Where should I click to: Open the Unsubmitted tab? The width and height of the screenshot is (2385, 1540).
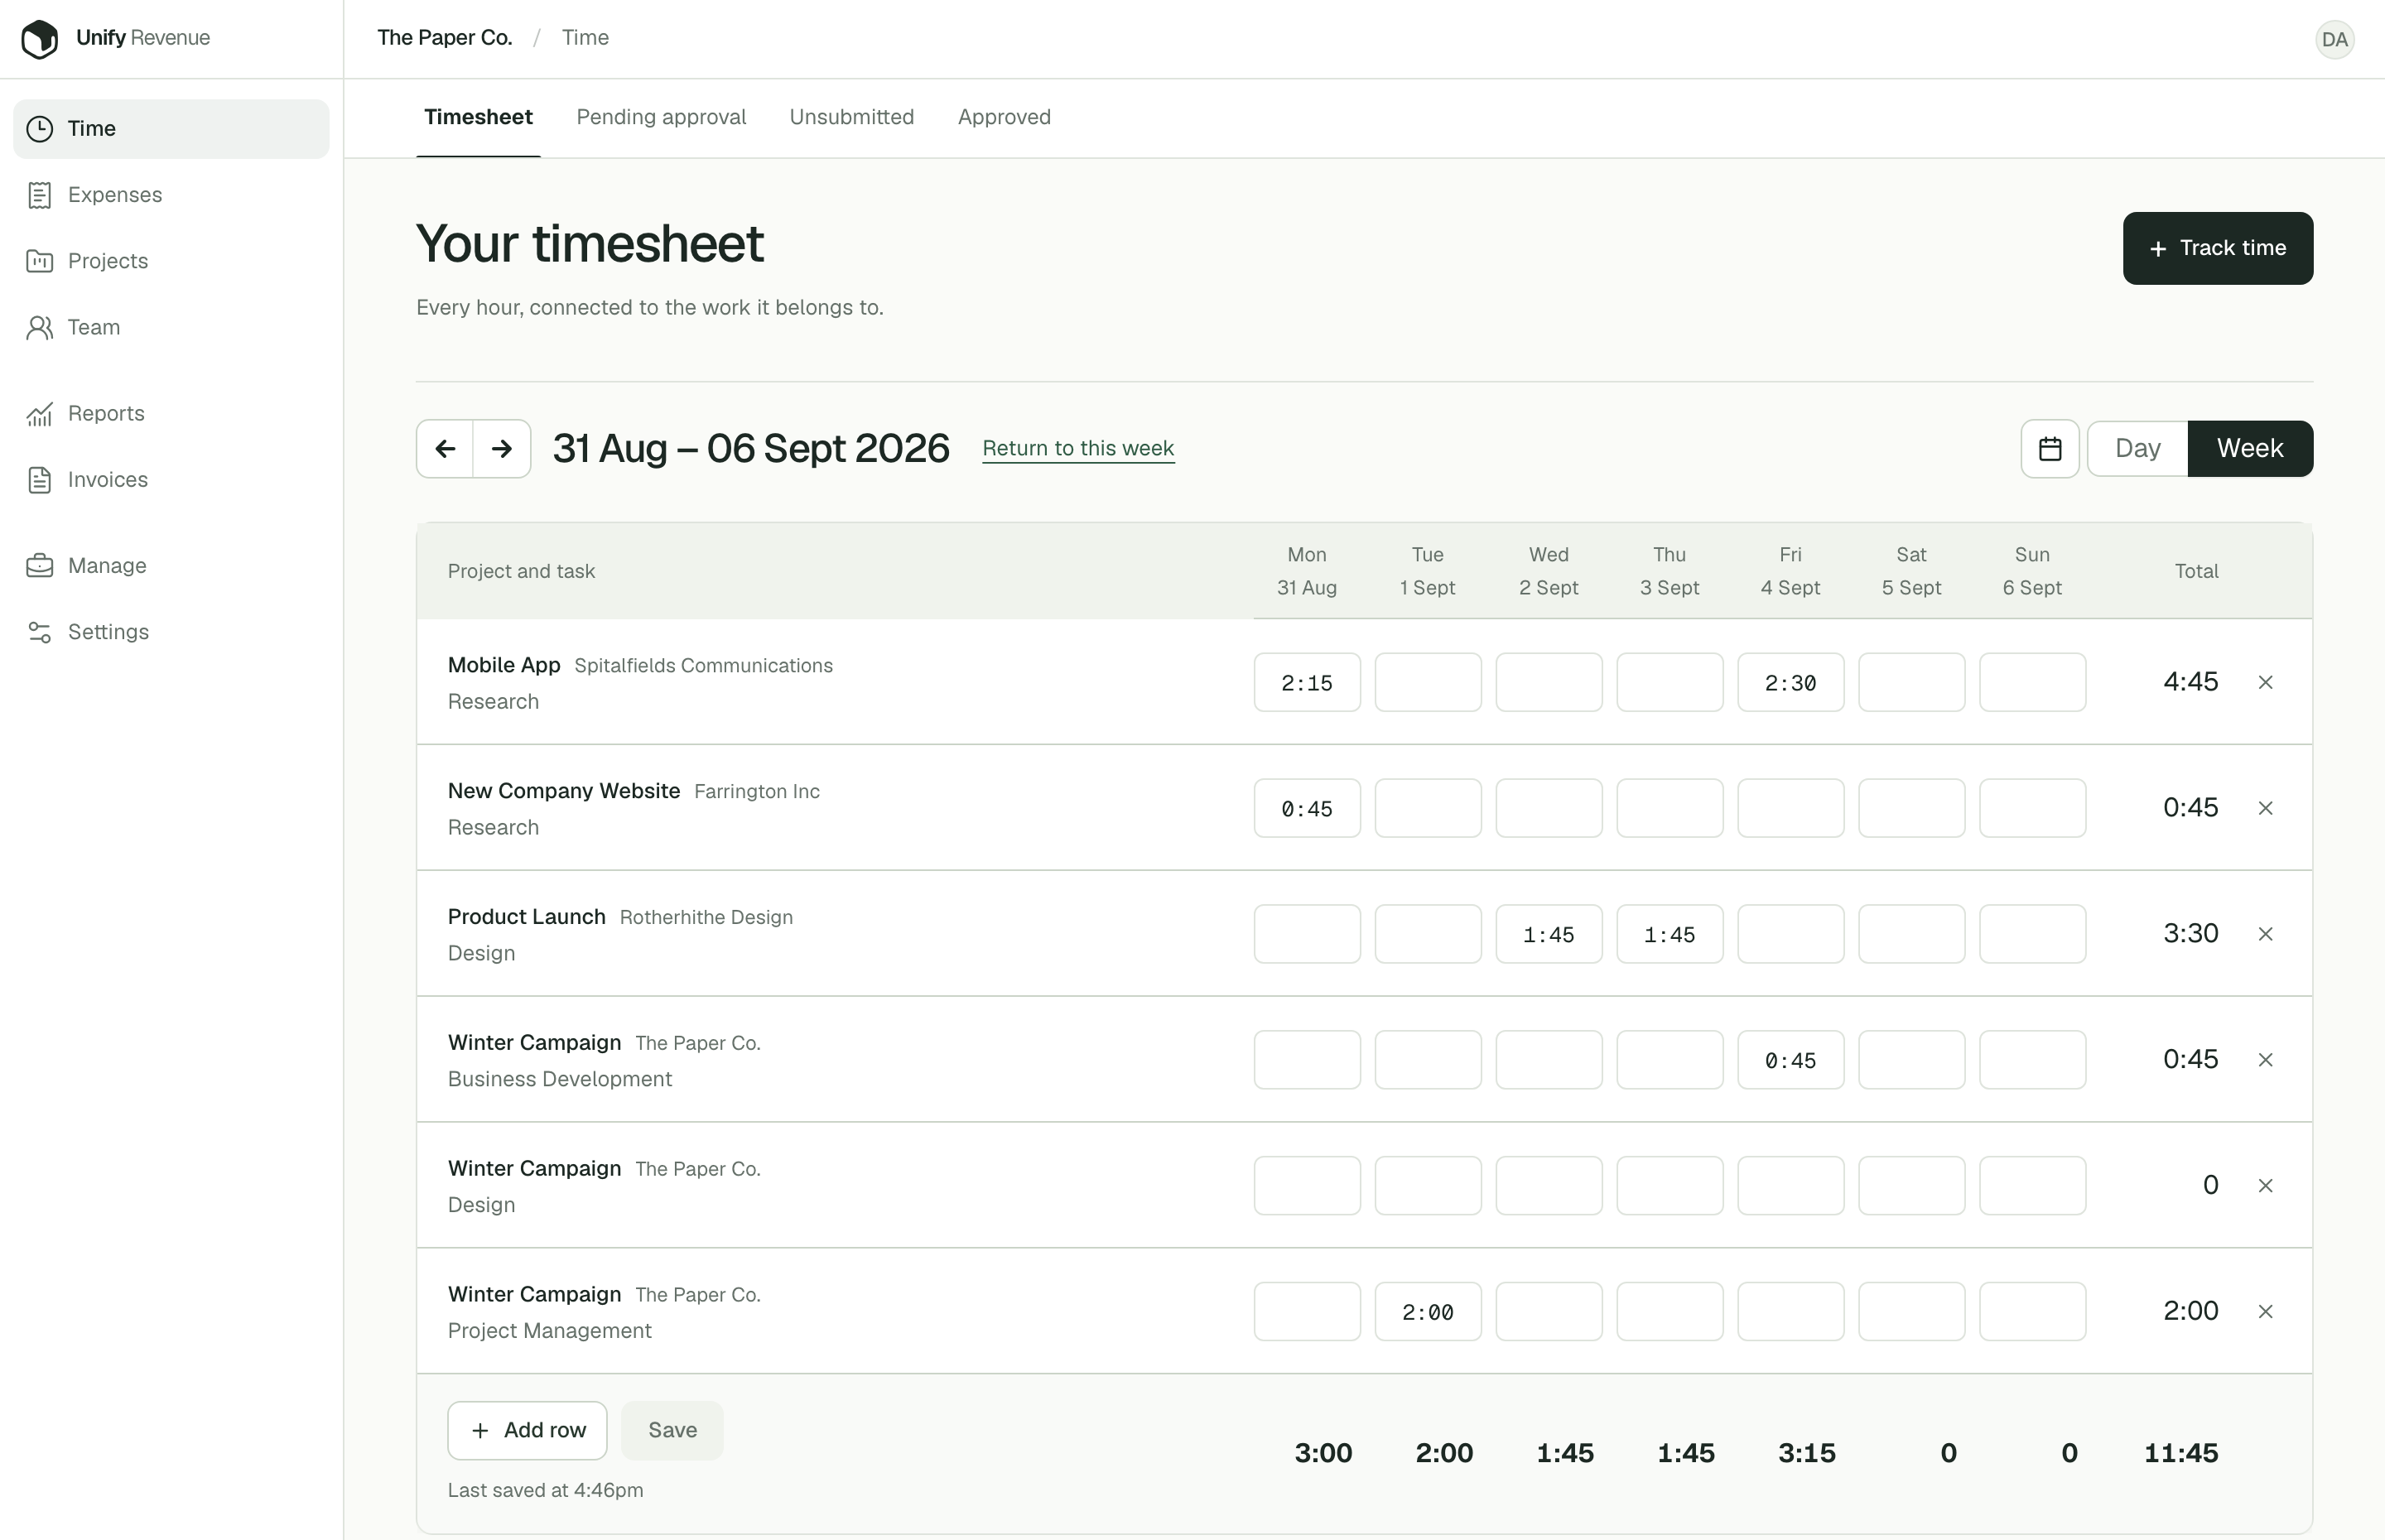(852, 118)
